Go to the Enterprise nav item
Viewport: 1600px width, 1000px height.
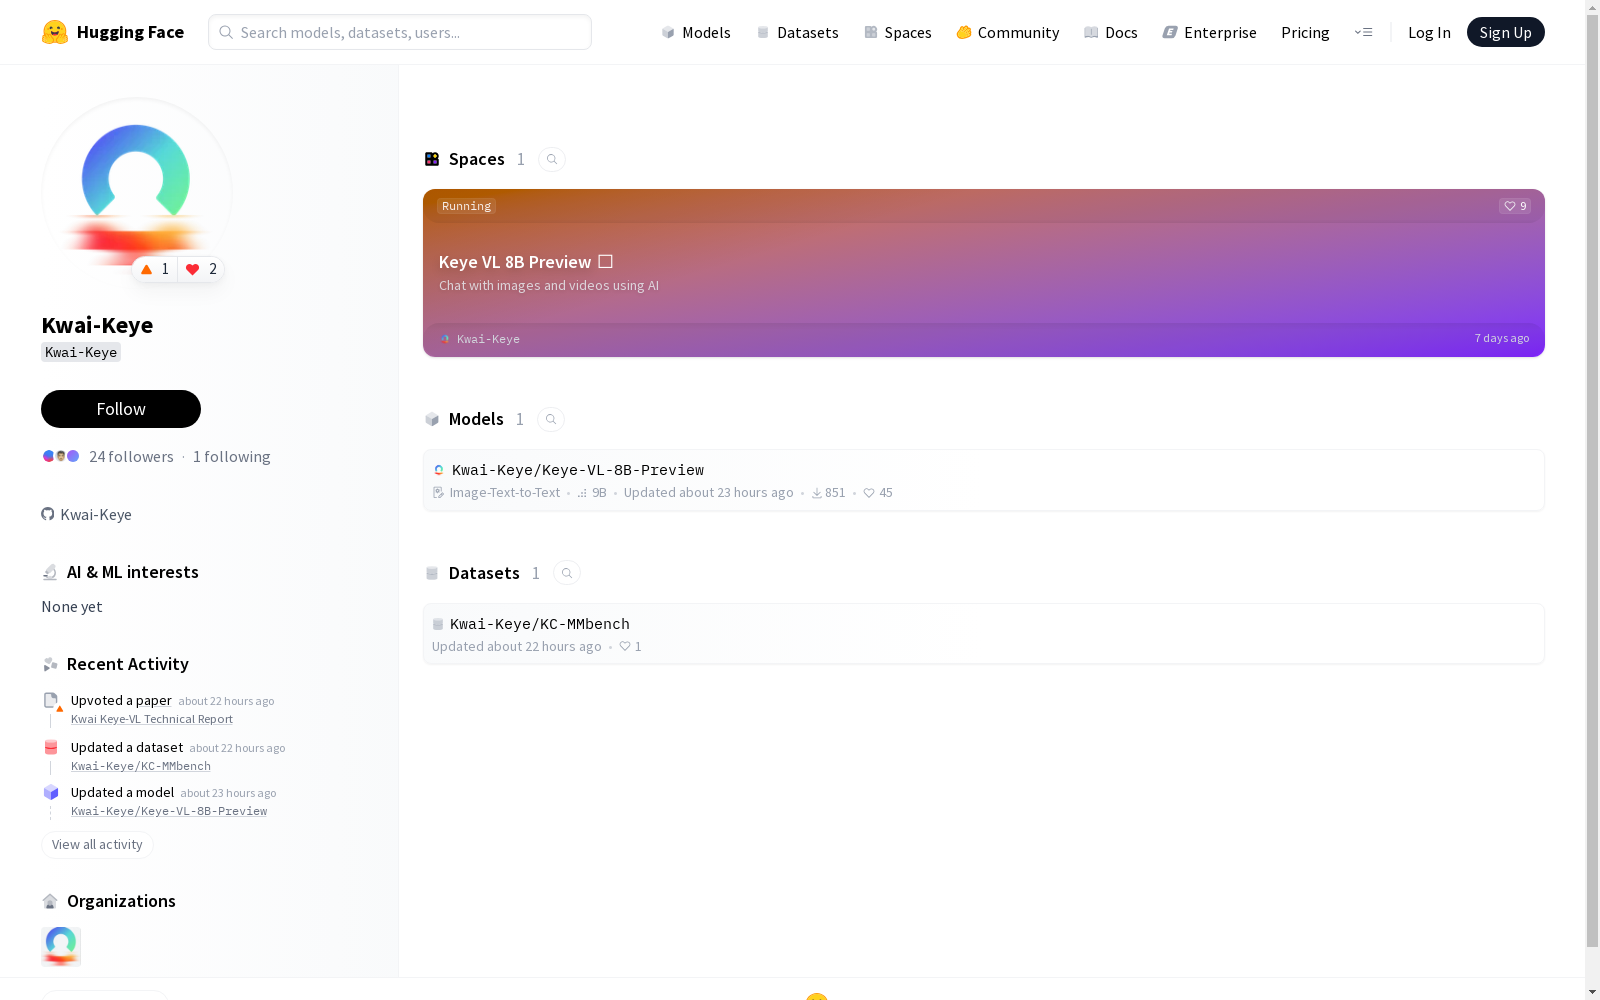[1209, 32]
